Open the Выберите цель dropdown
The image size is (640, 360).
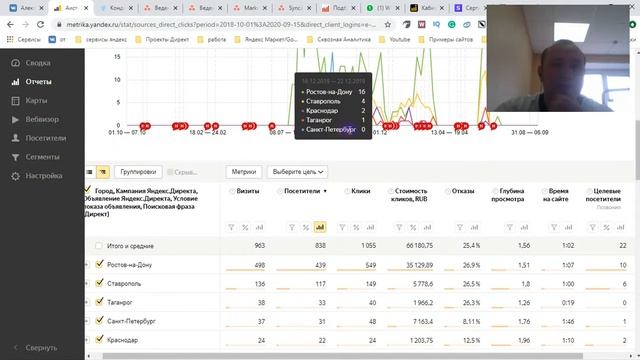point(298,172)
